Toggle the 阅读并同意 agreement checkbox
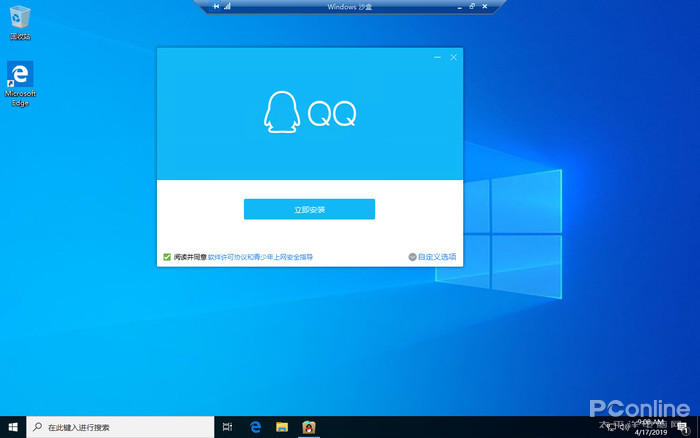 (x=167, y=257)
